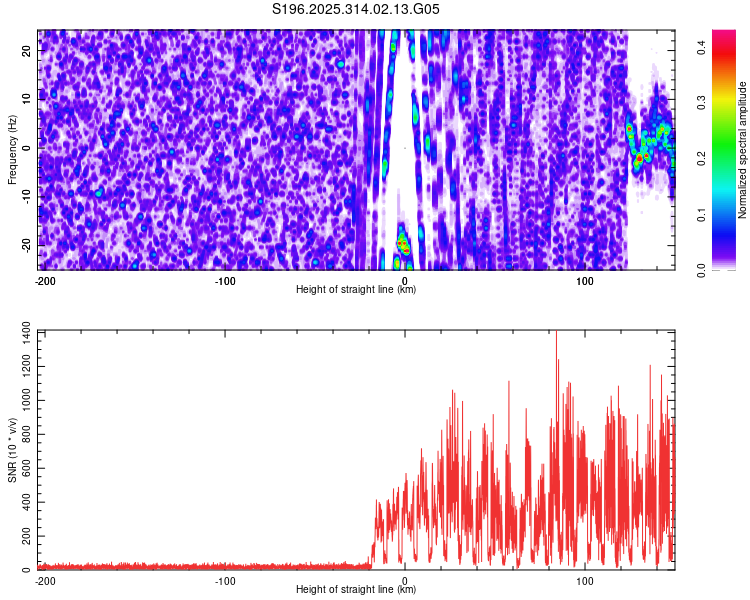Click the red hotspot near -20 Hz at 0 km

tap(403, 243)
